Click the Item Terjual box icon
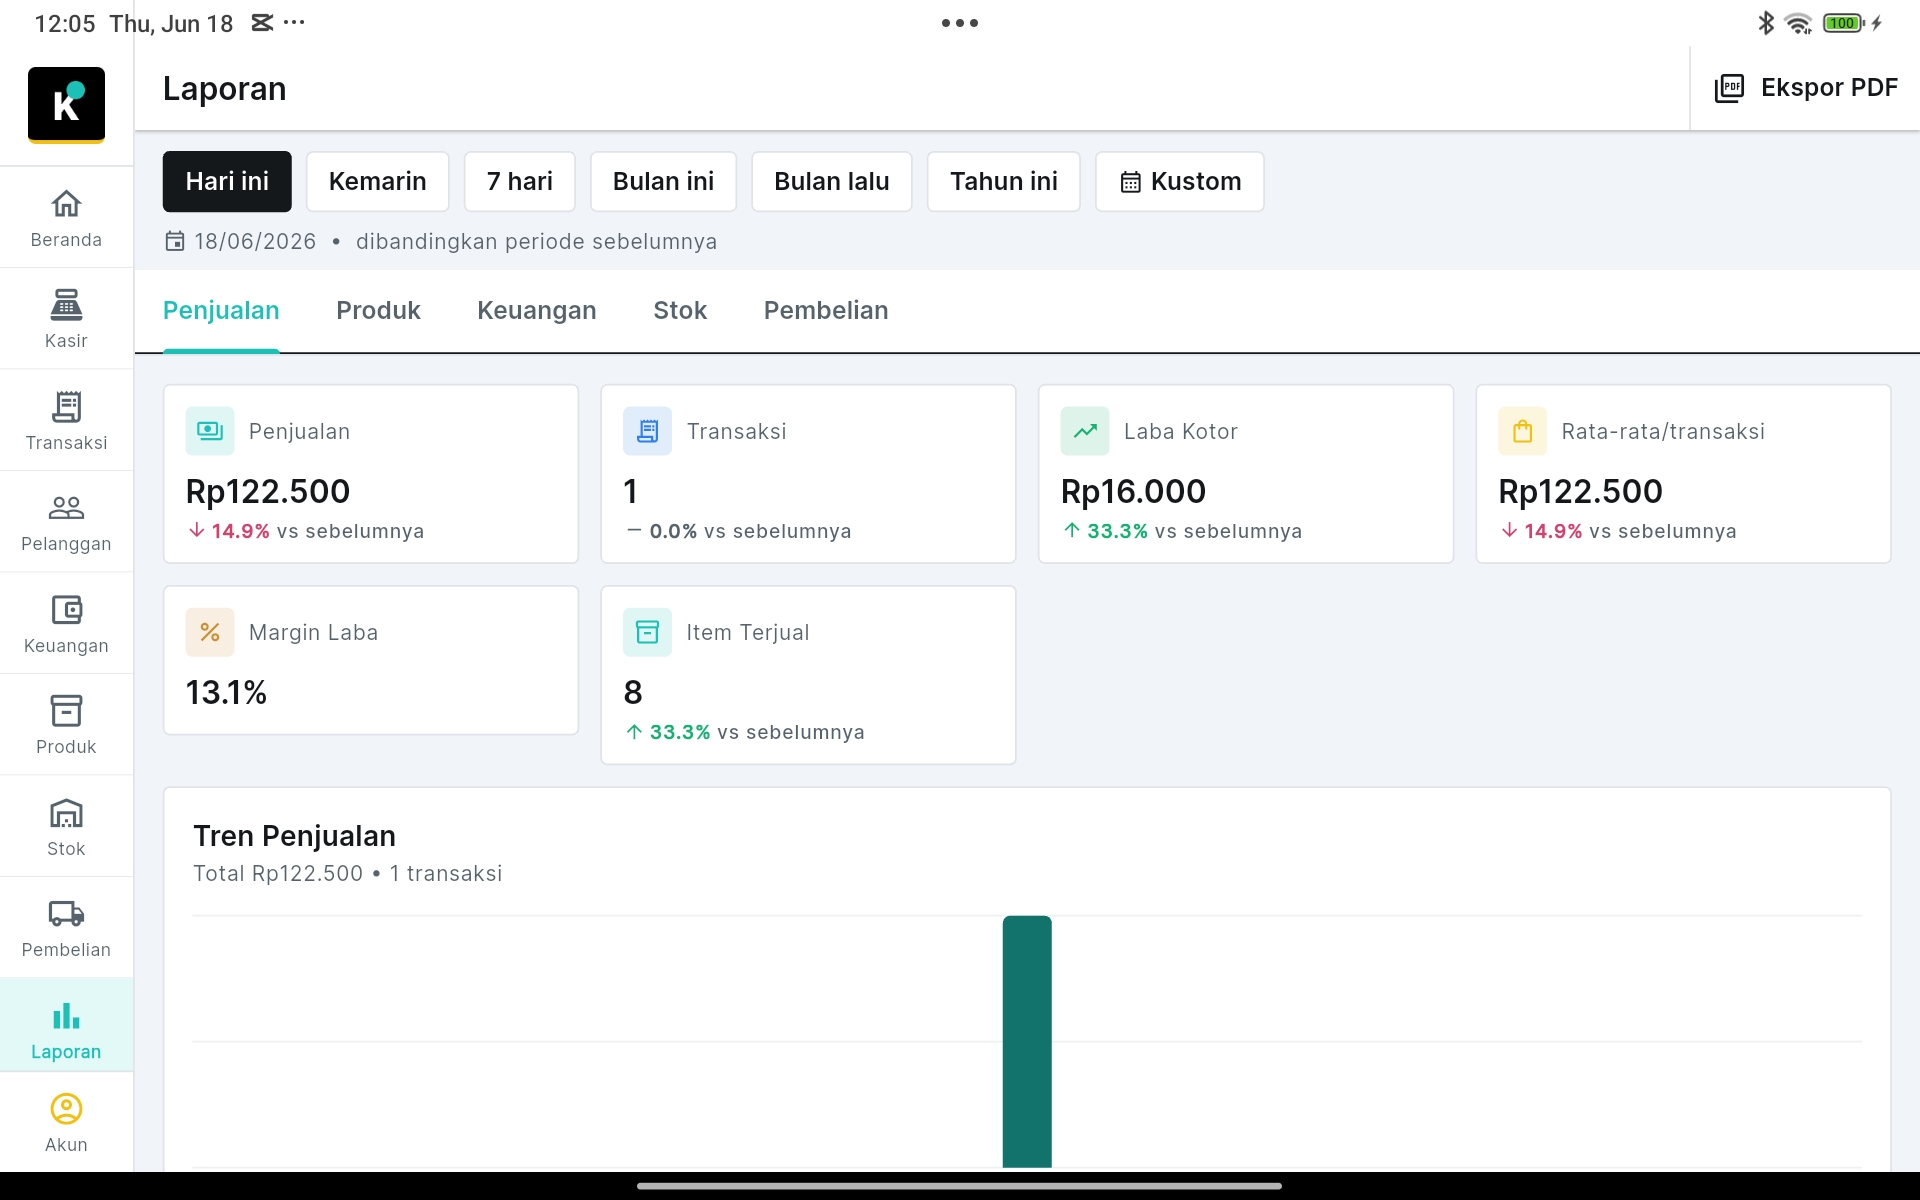This screenshot has width=1920, height=1200. pos(647,632)
